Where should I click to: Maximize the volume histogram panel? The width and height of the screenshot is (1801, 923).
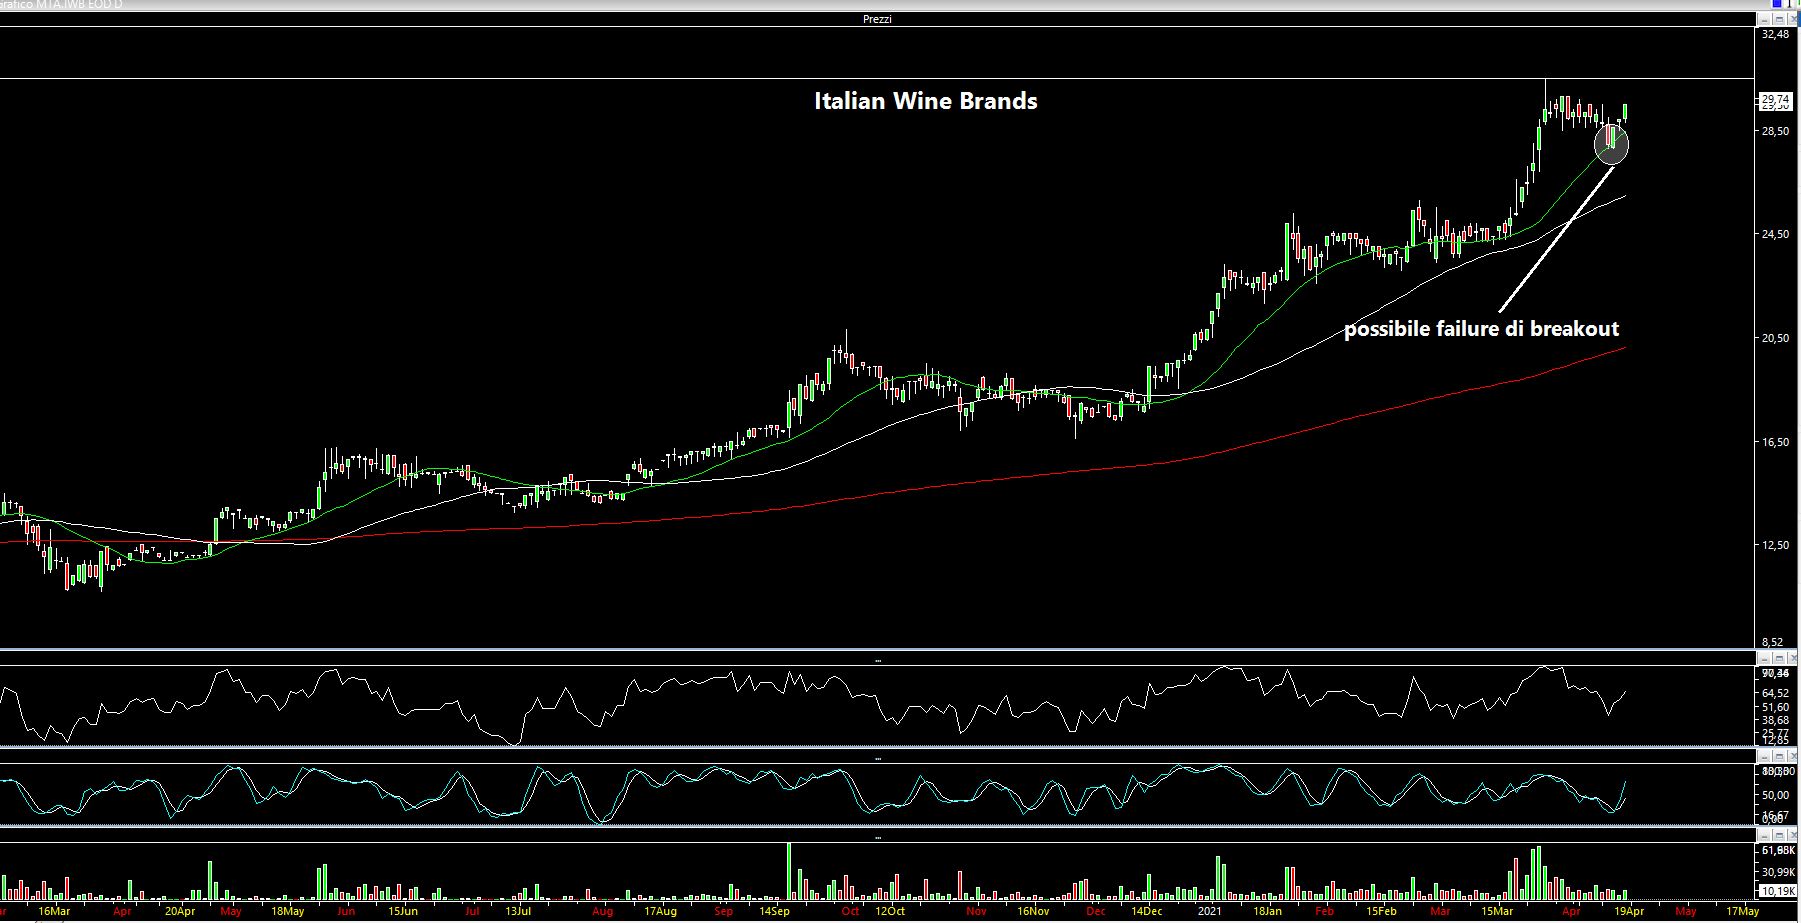click(x=1779, y=835)
